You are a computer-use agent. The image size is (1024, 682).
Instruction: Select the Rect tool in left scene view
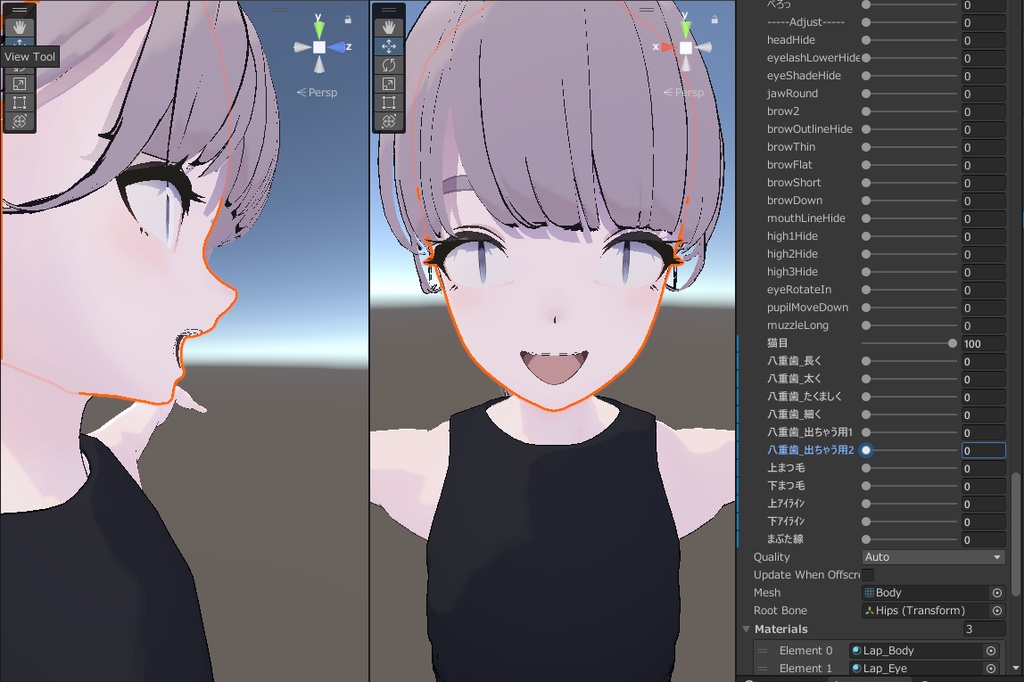(19, 103)
